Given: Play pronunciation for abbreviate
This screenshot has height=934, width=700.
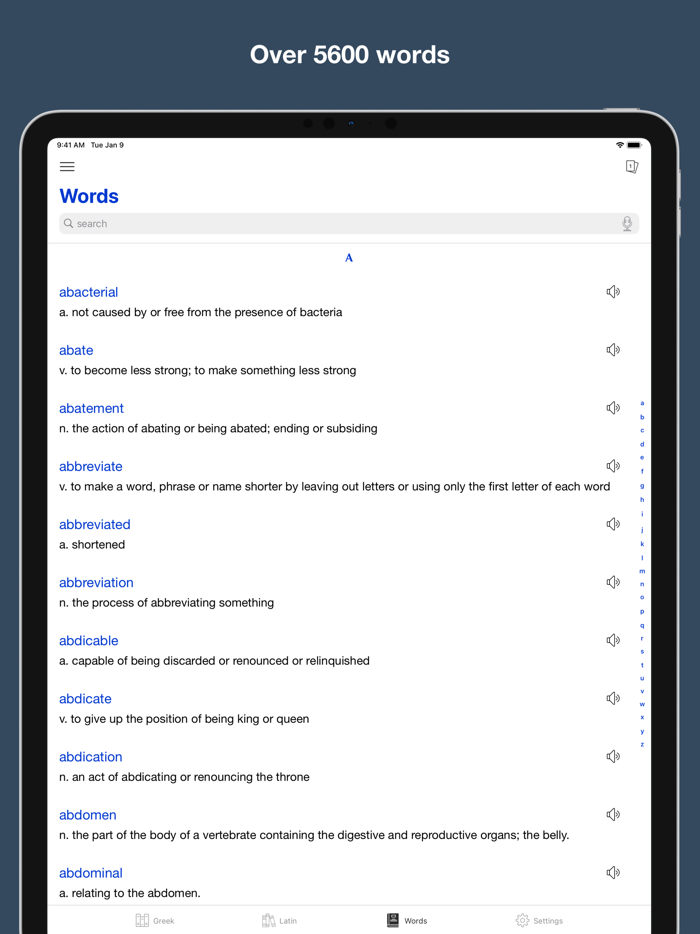Looking at the screenshot, I should [x=613, y=466].
